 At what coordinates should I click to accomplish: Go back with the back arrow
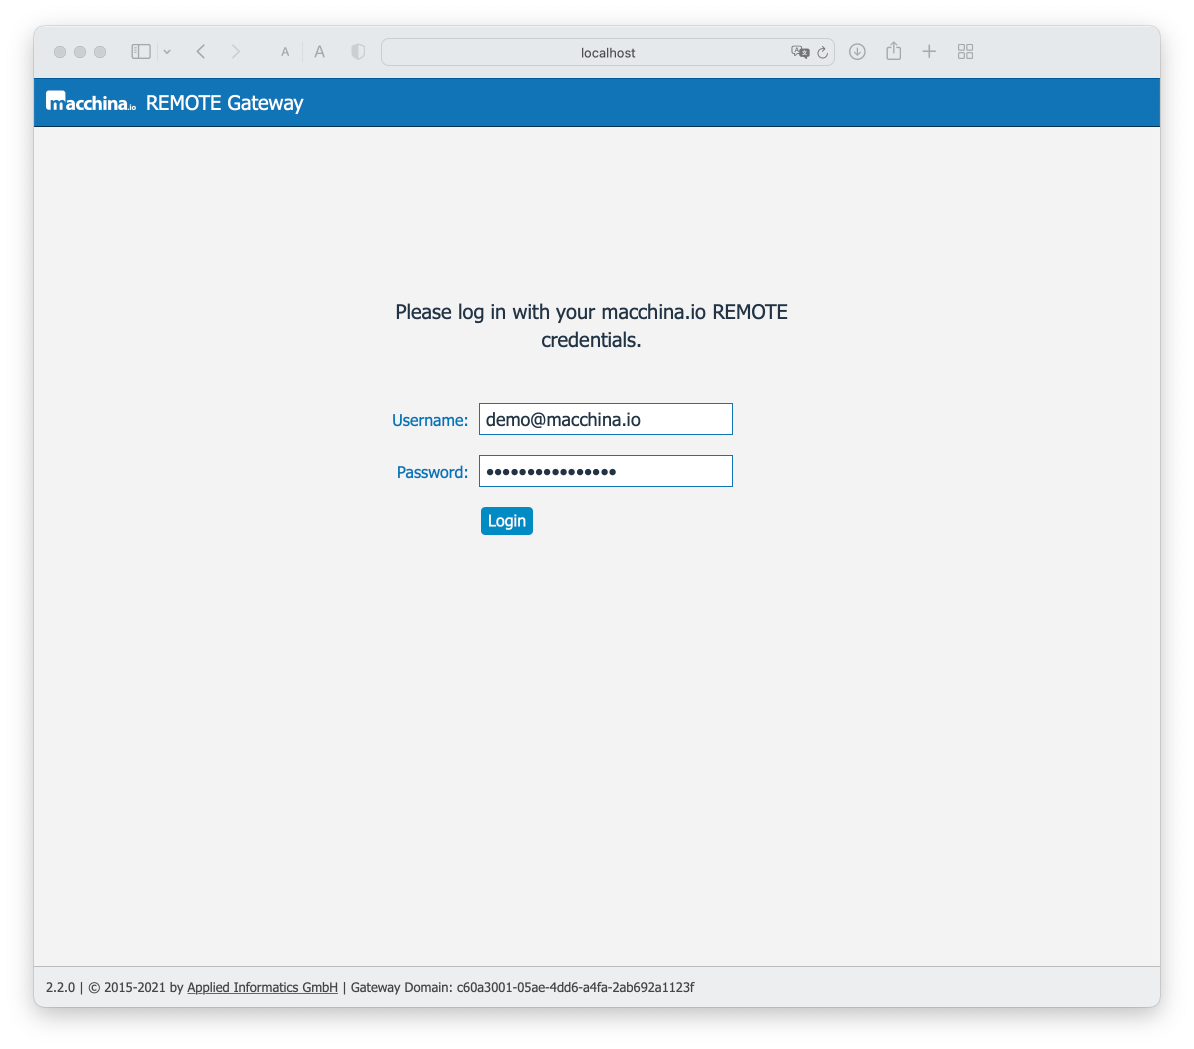tap(201, 52)
